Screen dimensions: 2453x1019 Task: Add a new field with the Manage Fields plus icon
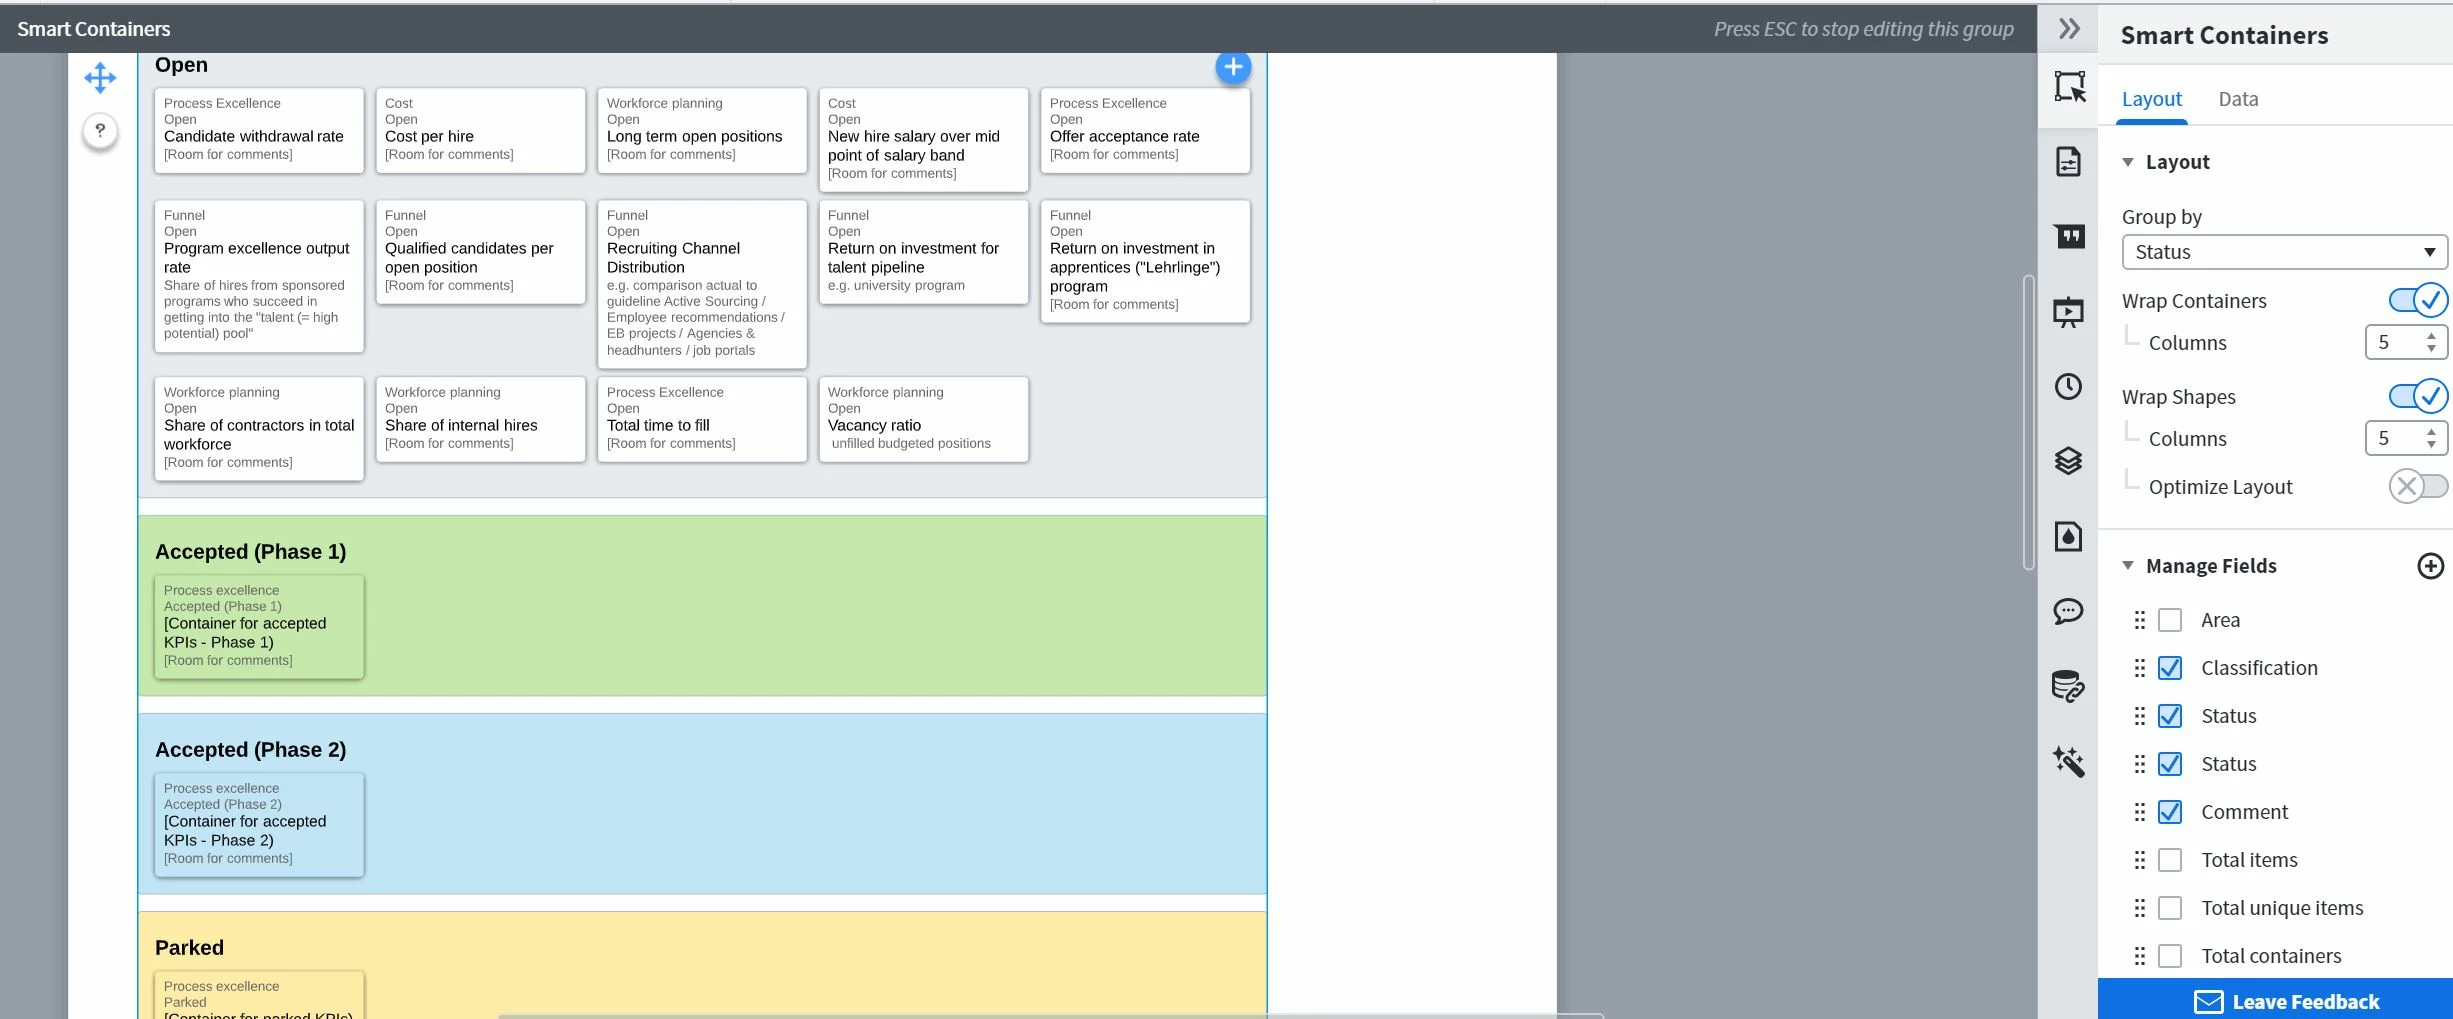[2430, 566]
